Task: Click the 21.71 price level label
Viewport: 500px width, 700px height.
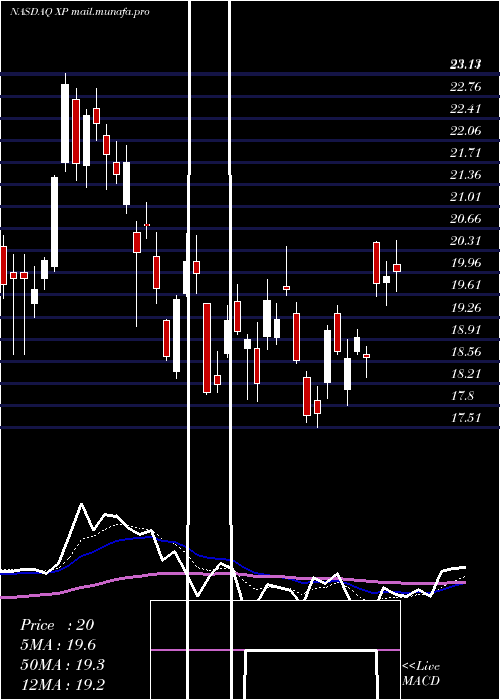Action: pyautogui.click(x=465, y=153)
